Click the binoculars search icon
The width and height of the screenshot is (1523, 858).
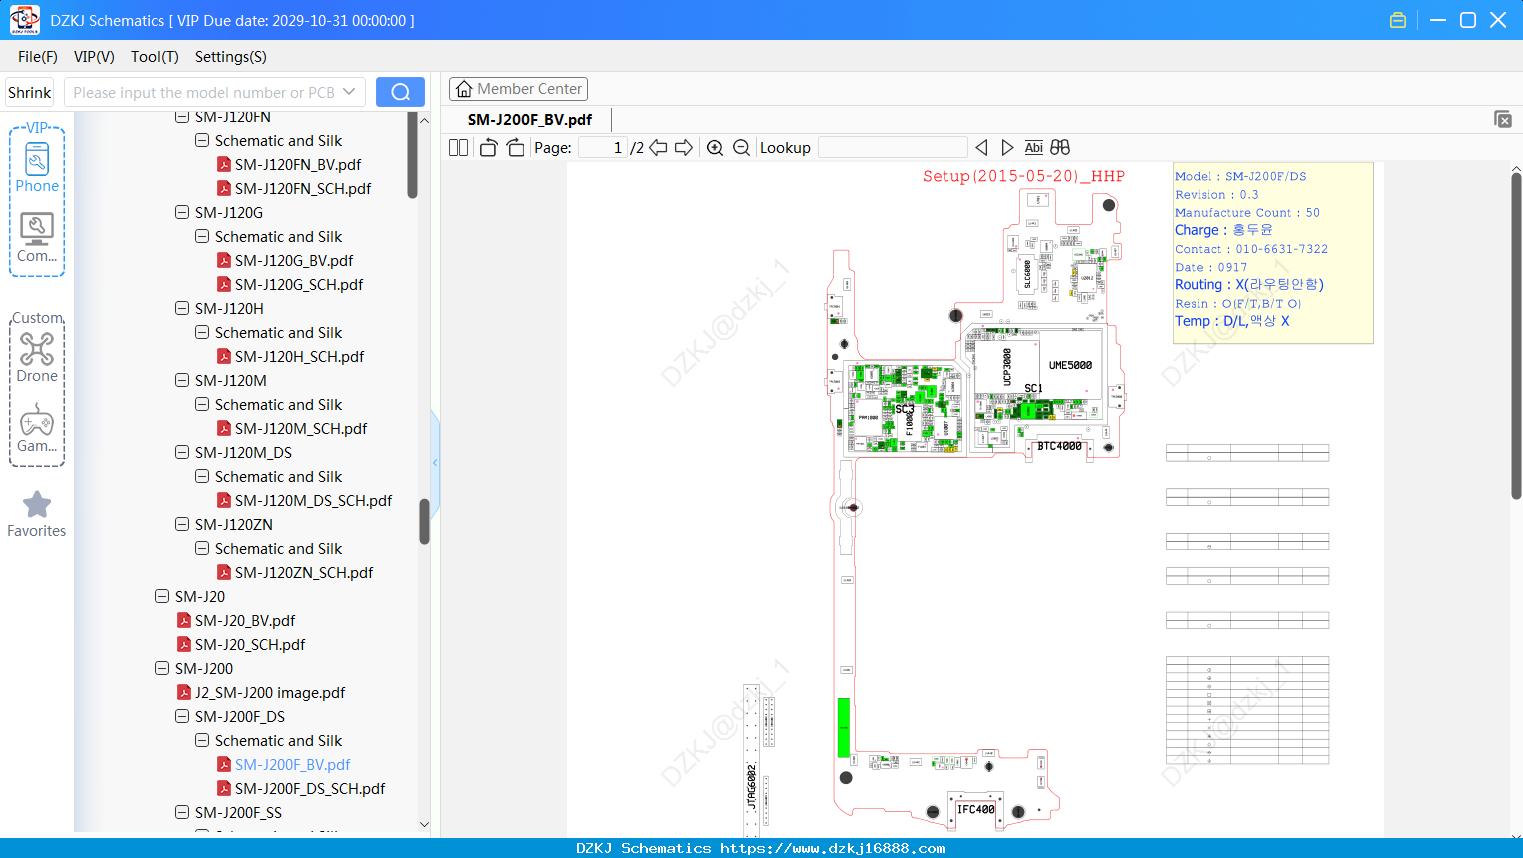(1060, 148)
